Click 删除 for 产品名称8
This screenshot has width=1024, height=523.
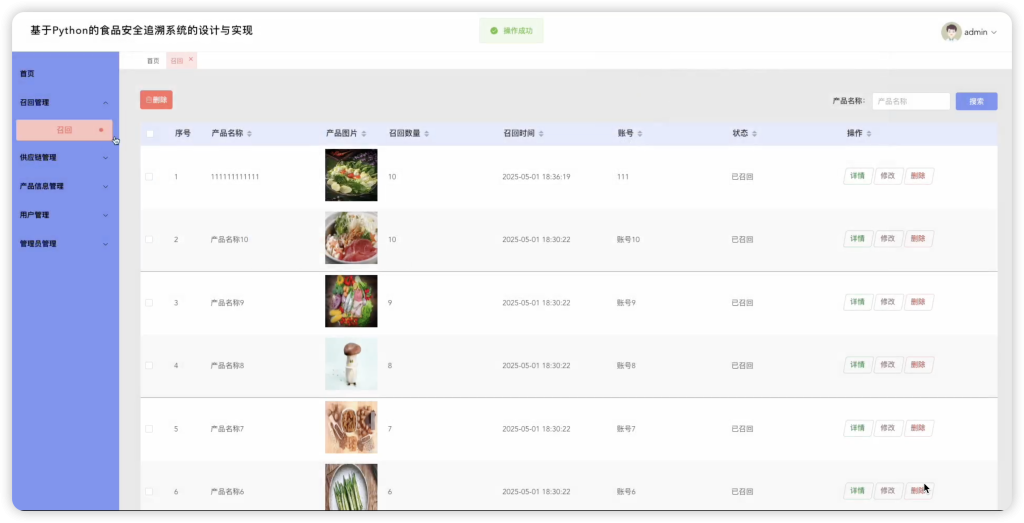coord(919,365)
